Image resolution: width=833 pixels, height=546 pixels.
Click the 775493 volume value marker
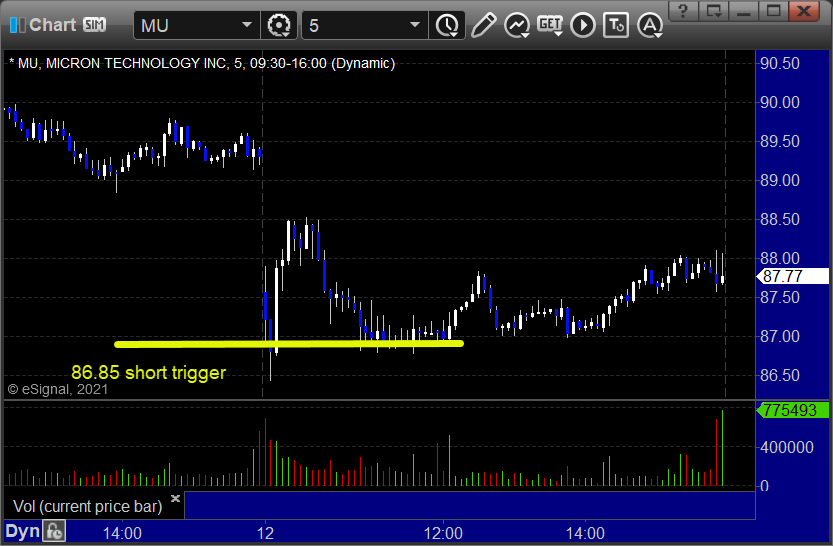tap(792, 410)
